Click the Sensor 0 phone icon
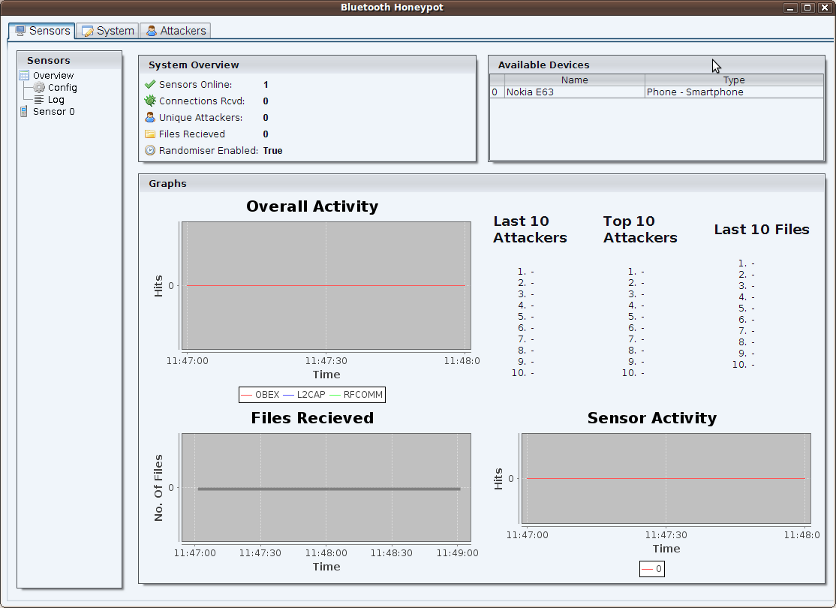836x608 pixels. click(24, 112)
